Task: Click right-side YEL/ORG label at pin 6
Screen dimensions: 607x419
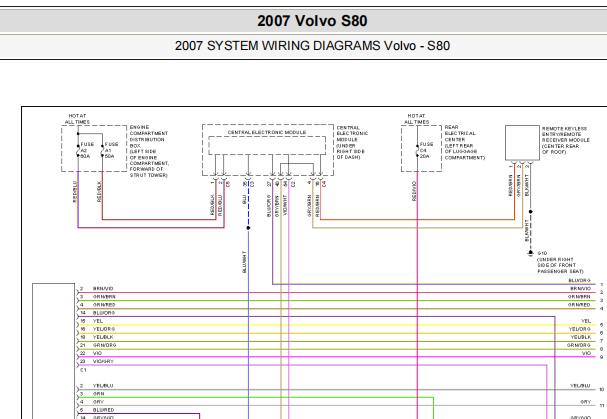Action: click(x=580, y=329)
